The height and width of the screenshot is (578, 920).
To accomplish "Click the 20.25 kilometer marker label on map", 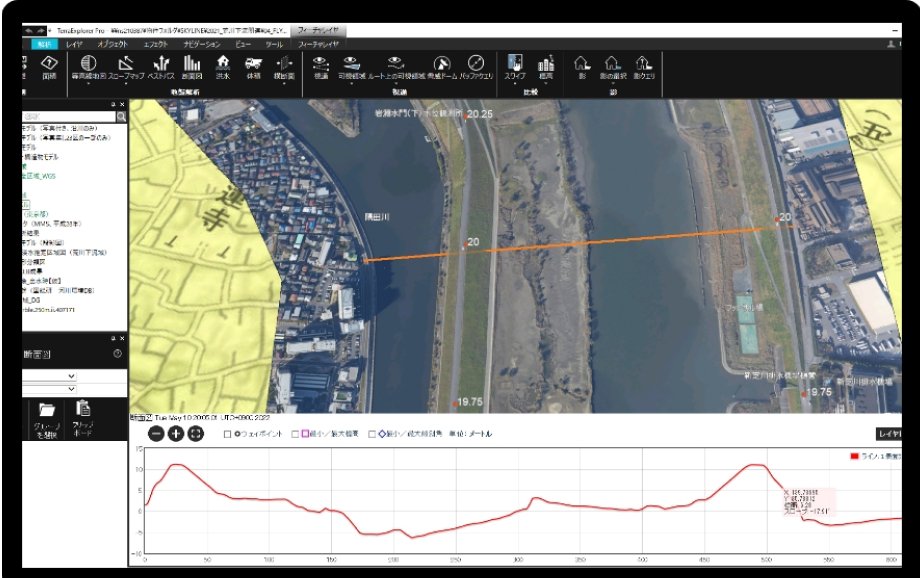I will [x=480, y=114].
